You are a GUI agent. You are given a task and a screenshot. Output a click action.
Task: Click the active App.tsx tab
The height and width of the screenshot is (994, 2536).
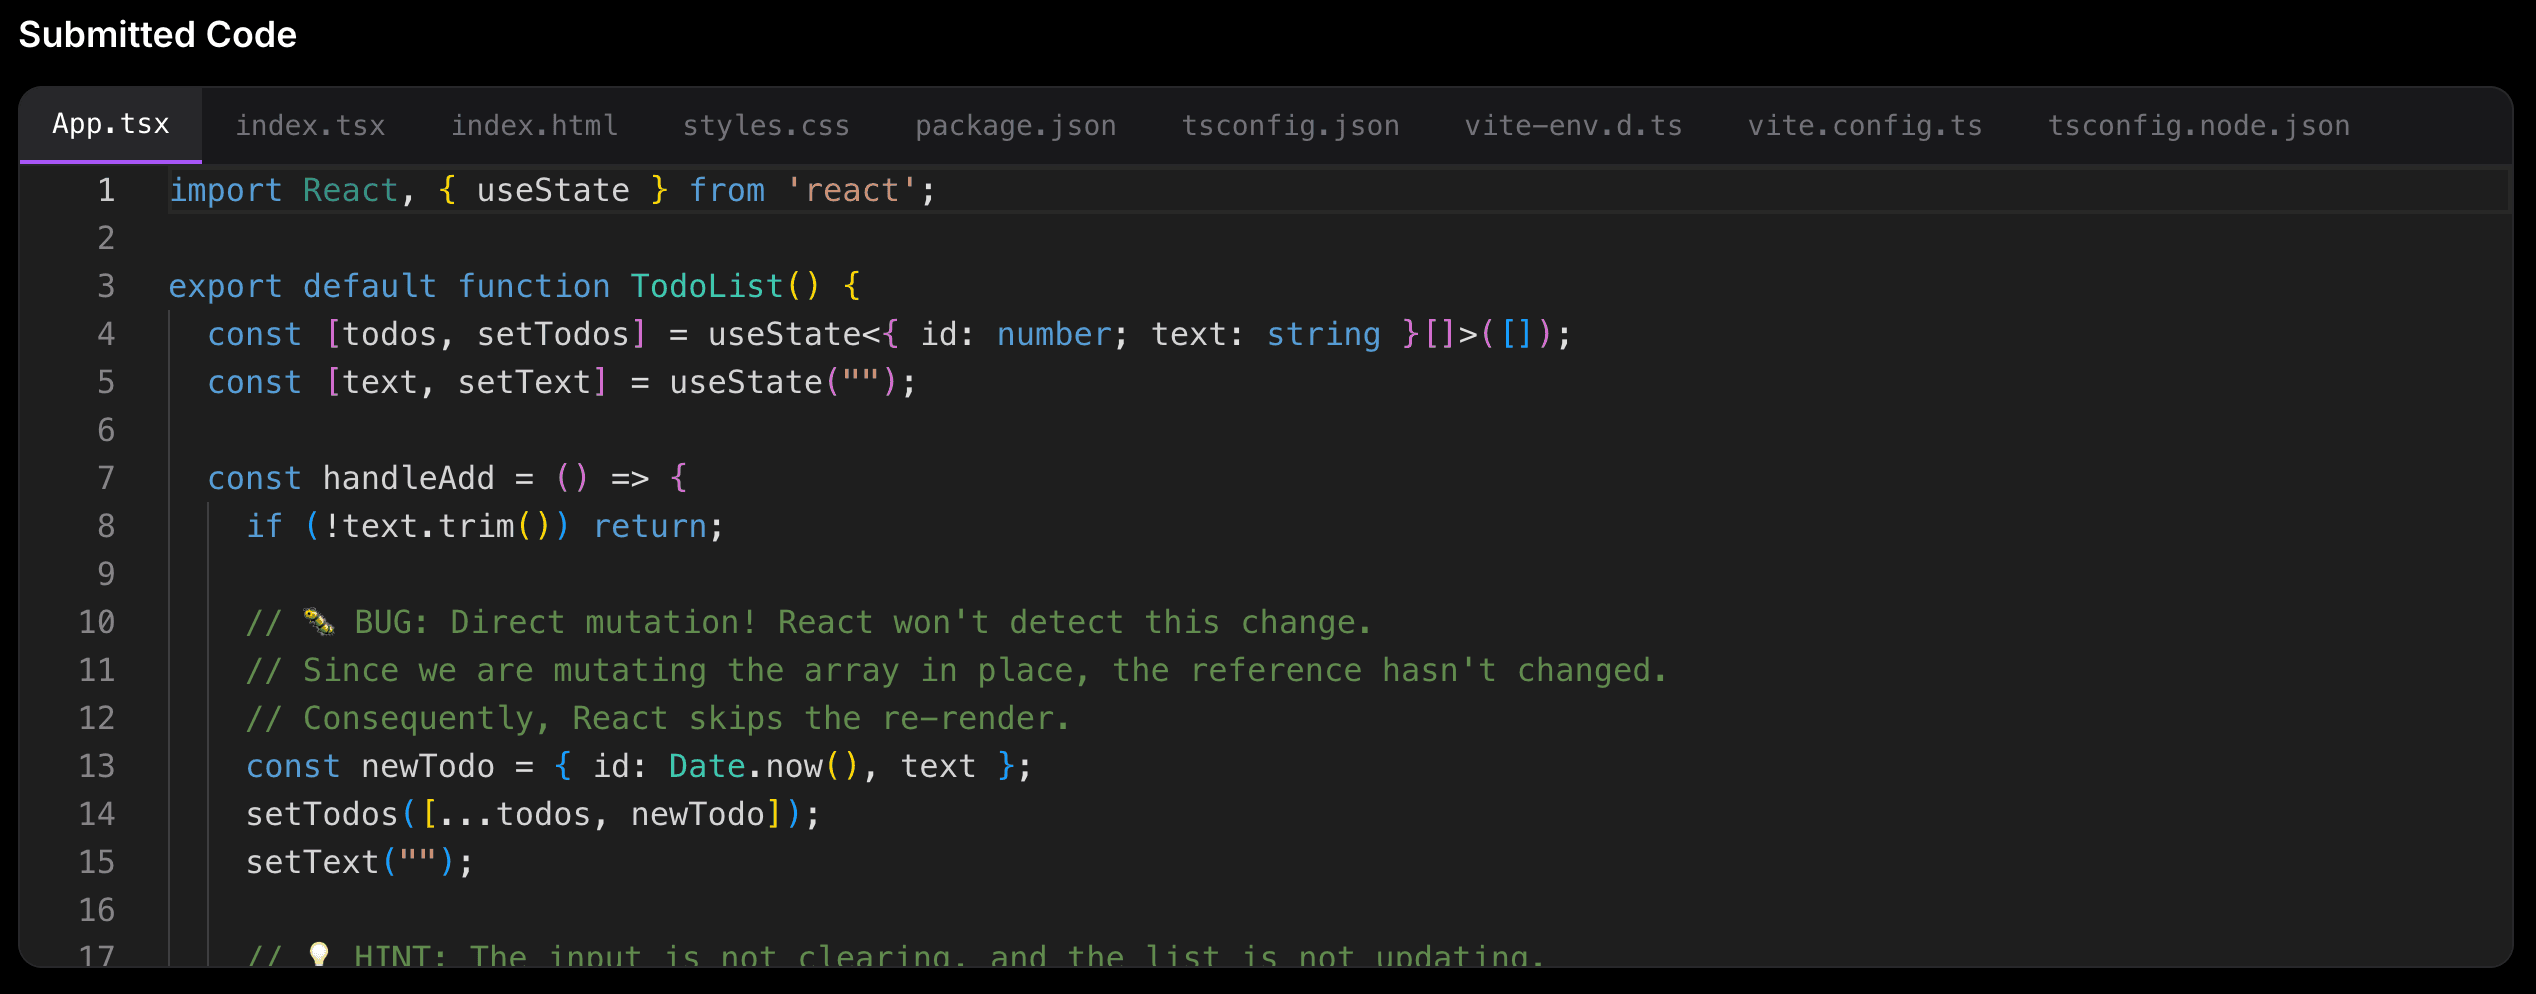click(110, 124)
